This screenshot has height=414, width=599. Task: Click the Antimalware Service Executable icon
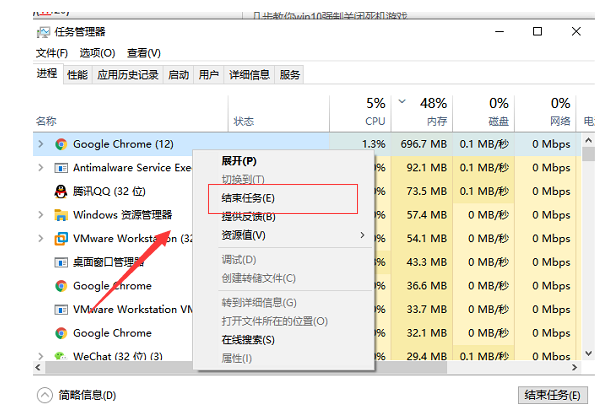pyautogui.click(x=61, y=168)
